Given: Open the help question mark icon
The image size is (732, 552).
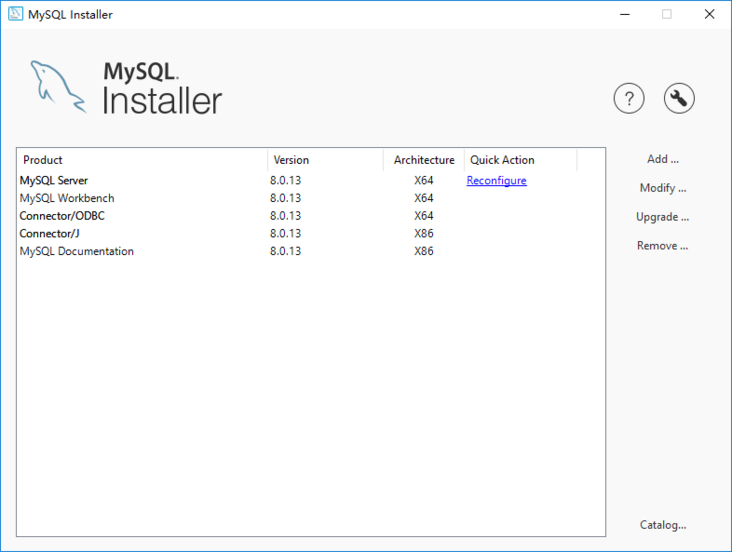Looking at the screenshot, I should [x=629, y=99].
